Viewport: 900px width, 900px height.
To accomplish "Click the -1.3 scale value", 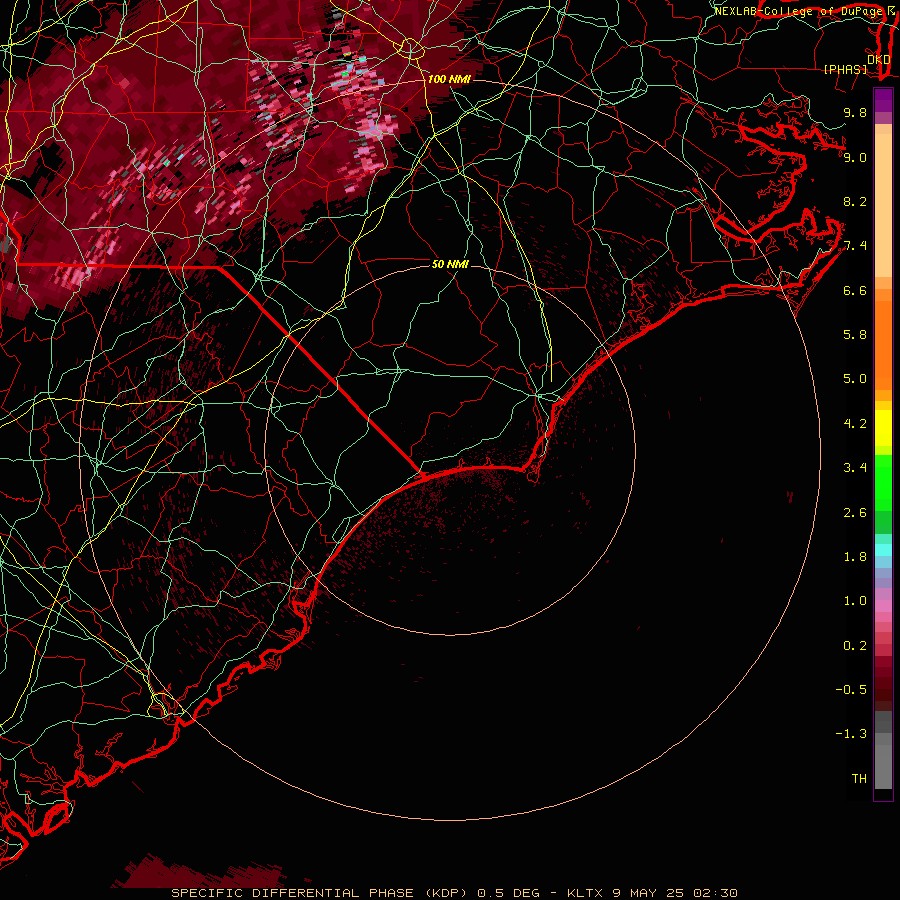I will [851, 734].
